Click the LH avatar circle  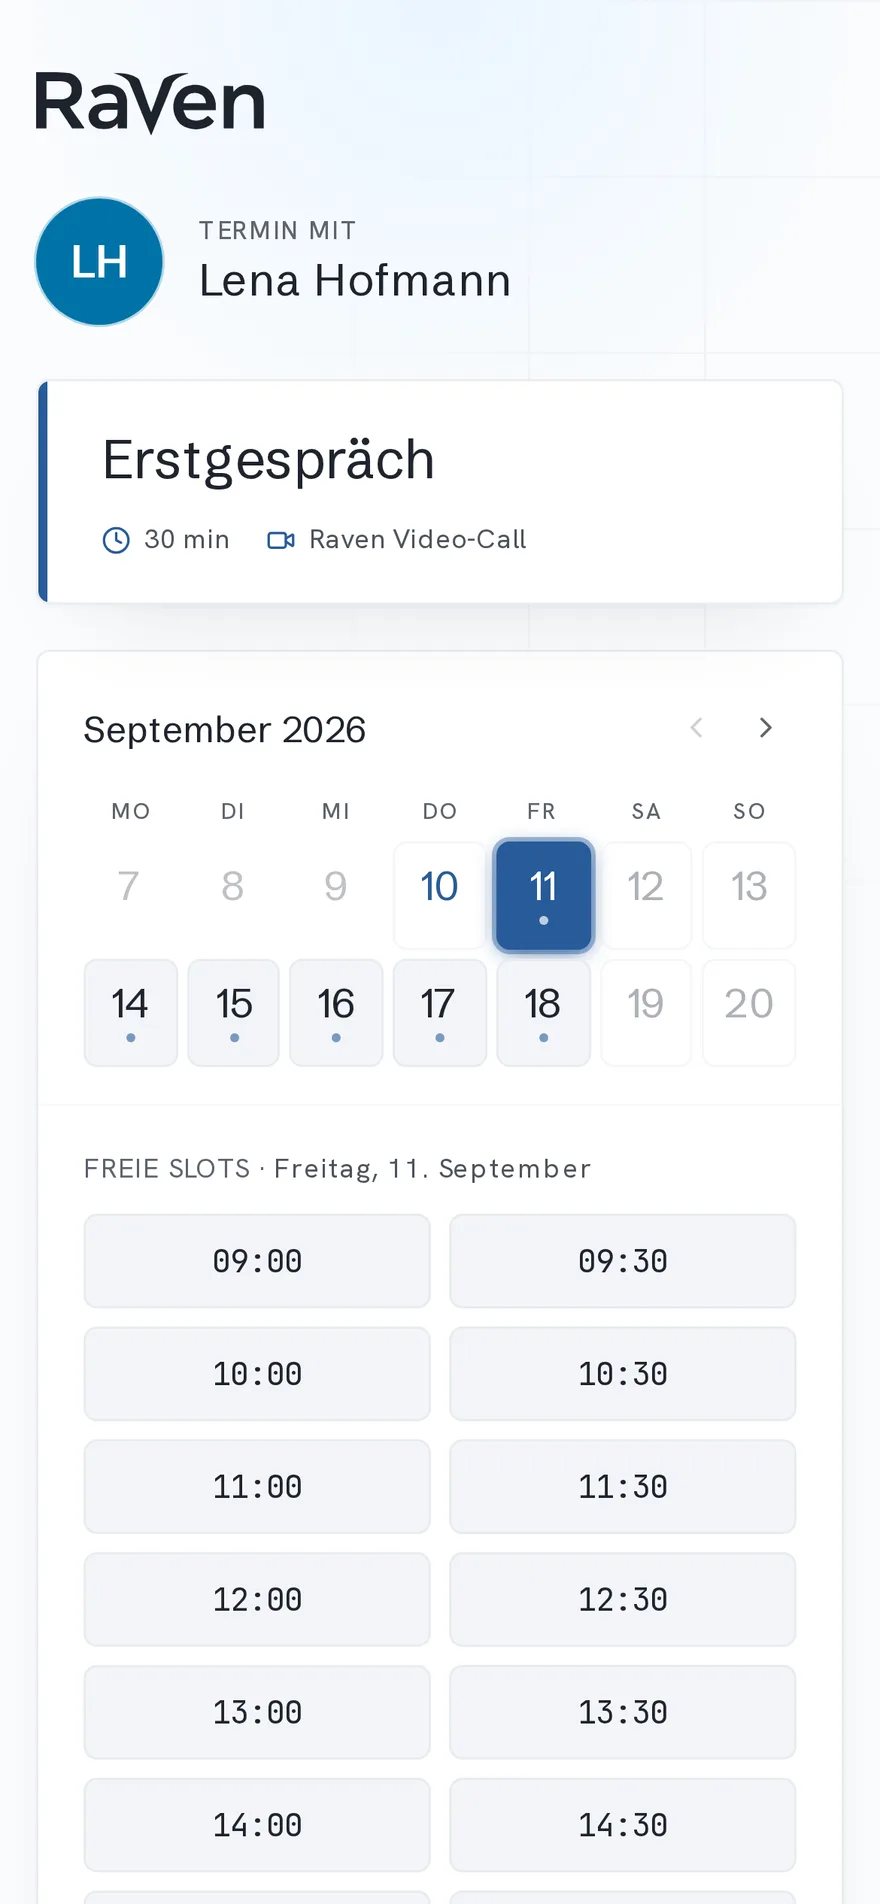(99, 262)
